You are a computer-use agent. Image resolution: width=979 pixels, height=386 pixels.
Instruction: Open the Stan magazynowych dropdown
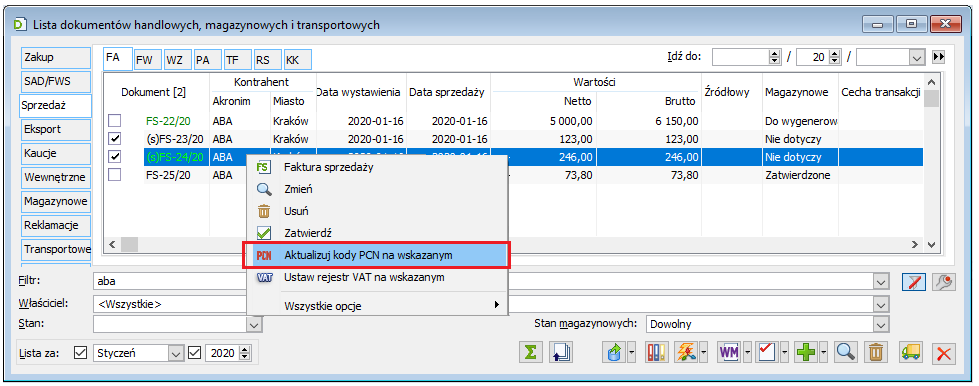pyautogui.click(x=880, y=324)
